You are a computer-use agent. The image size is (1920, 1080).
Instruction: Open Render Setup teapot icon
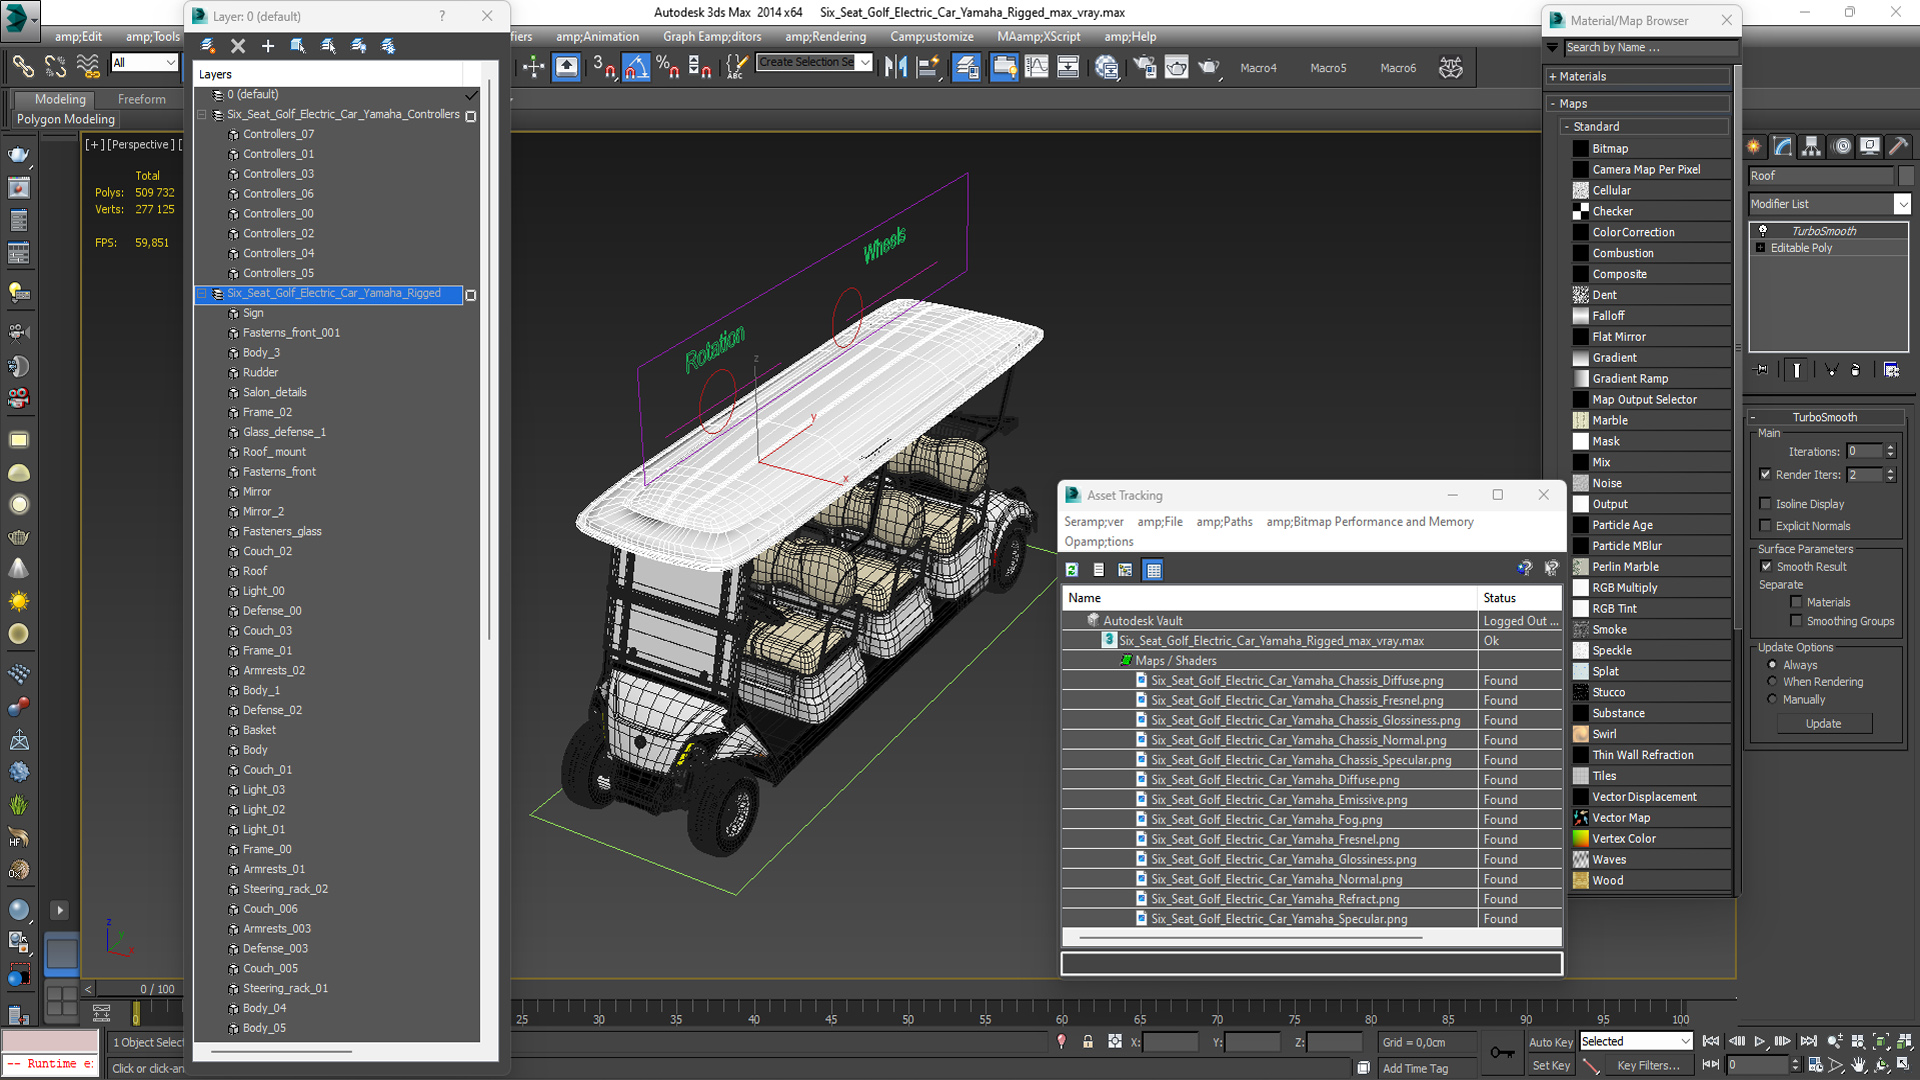coord(1144,67)
